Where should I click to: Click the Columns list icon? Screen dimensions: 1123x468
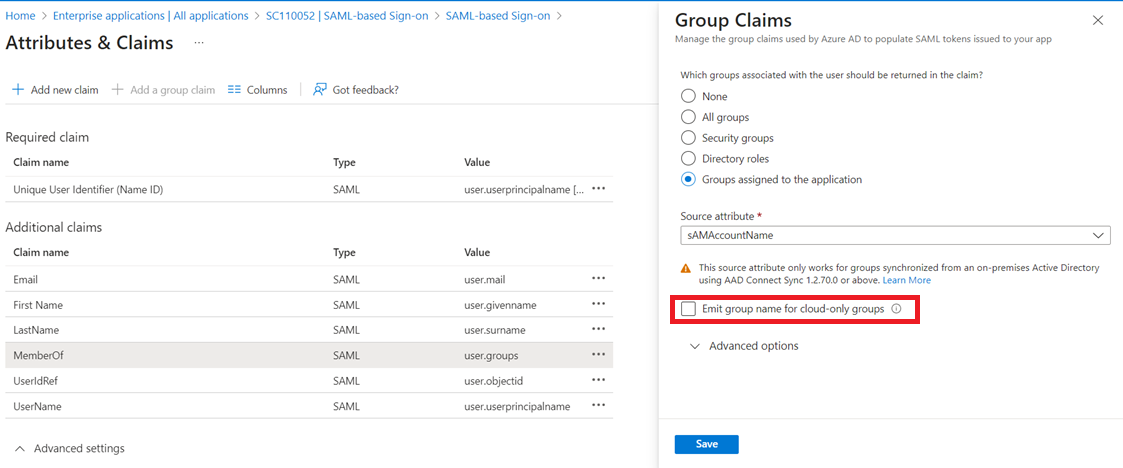pyautogui.click(x=233, y=90)
